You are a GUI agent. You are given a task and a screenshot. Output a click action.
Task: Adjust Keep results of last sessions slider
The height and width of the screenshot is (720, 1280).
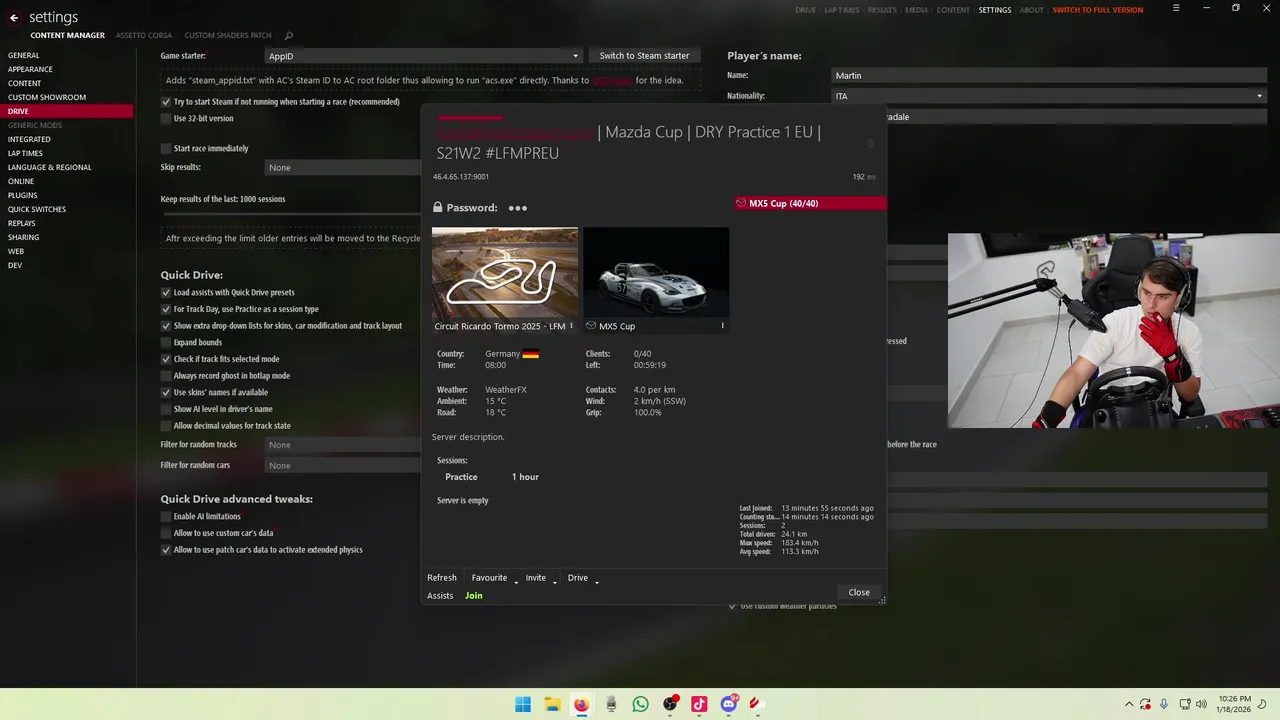coord(290,213)
